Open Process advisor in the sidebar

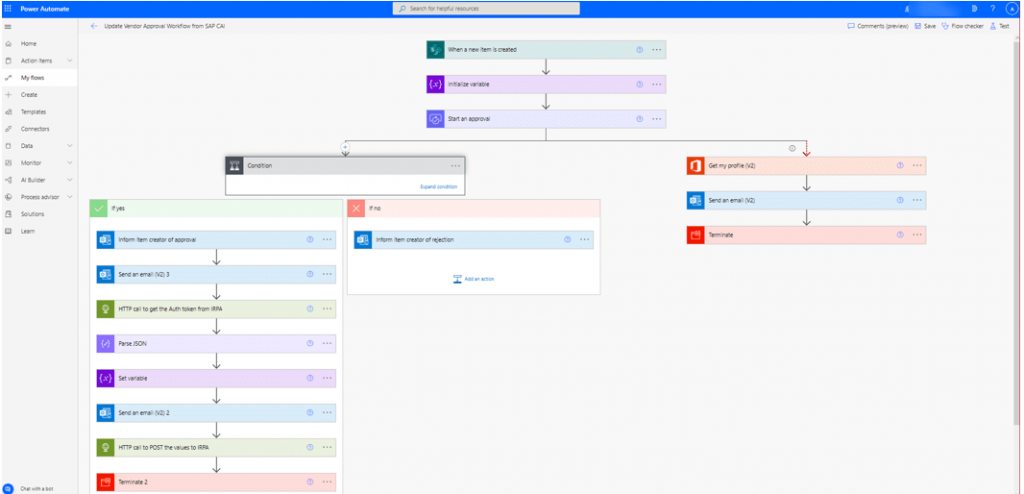pos(39,197)
